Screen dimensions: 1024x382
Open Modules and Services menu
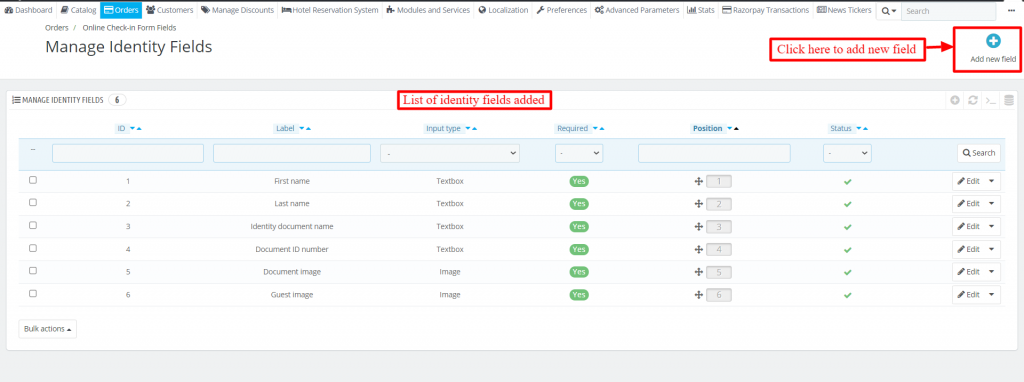click(428, 10)
